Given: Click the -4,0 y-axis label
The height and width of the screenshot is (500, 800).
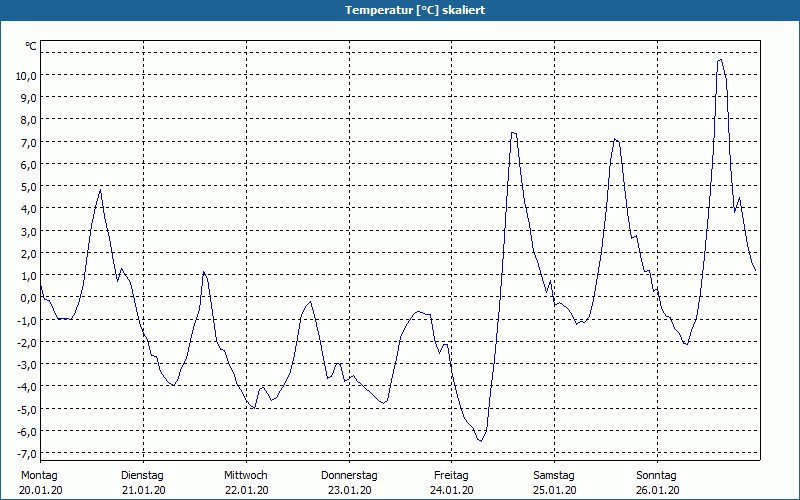Looking at the screenshot, I should click(x=27, y=387).
